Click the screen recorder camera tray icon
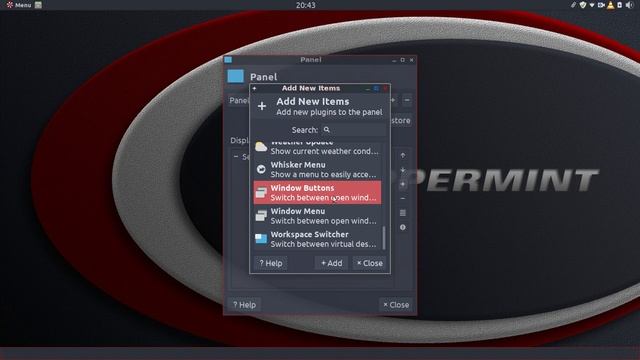Image resolution: width=640 pixels, height=360 pixels. 601,5
